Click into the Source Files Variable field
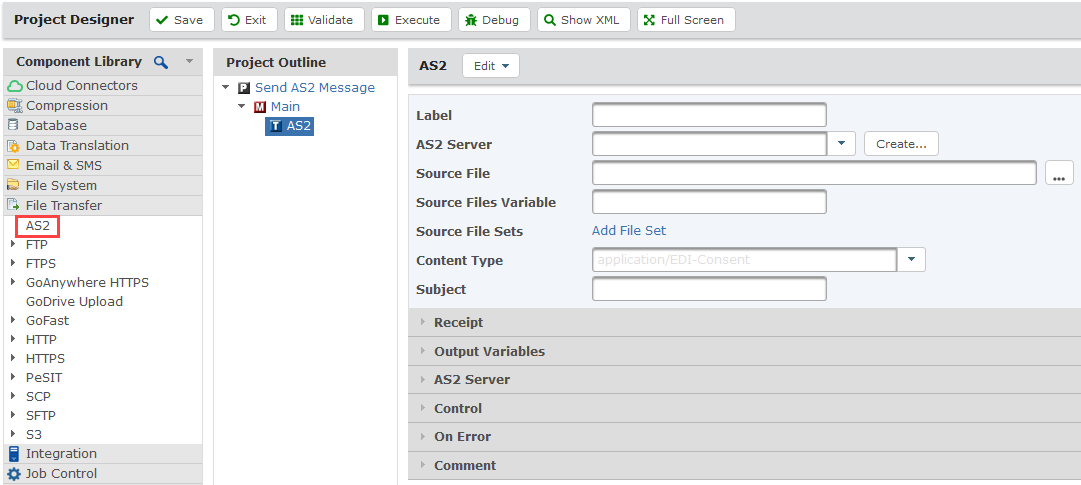Screen dimensions: 1081x485 click(x=709, y=202)
